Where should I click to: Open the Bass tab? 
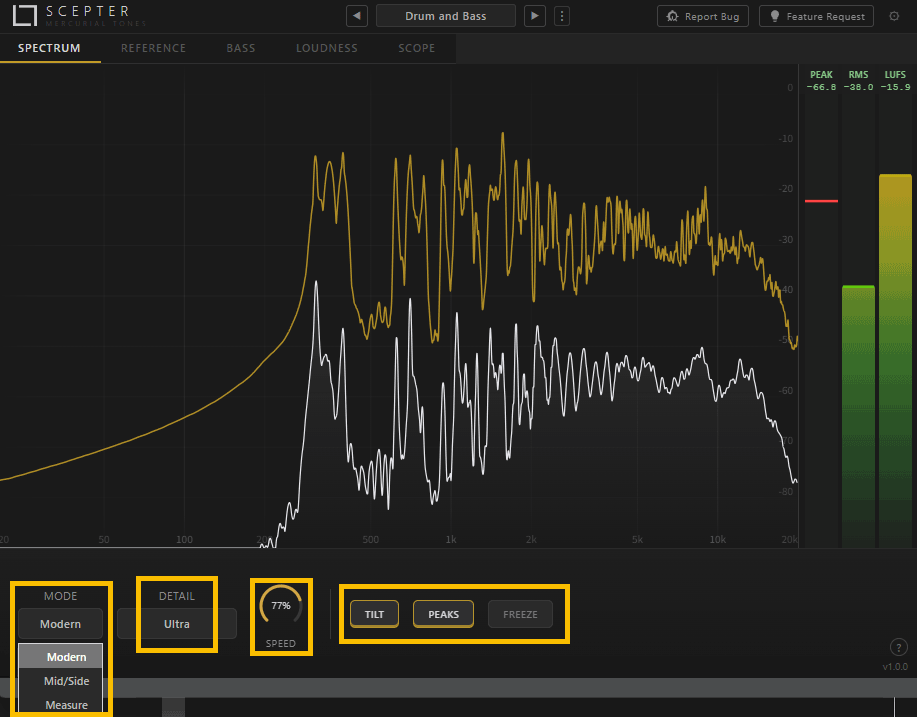point(240,48)
